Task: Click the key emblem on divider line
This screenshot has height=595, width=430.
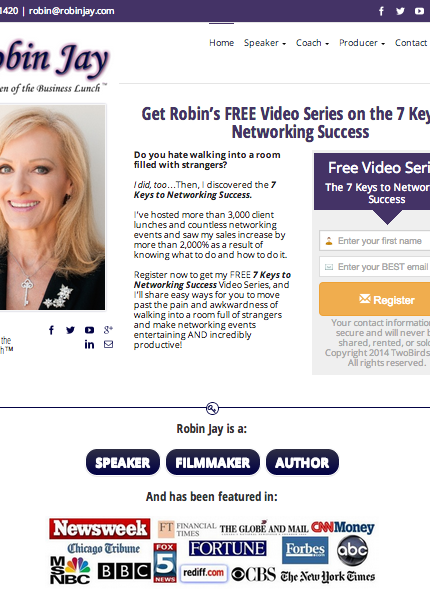Action: (x=212, y=408)
